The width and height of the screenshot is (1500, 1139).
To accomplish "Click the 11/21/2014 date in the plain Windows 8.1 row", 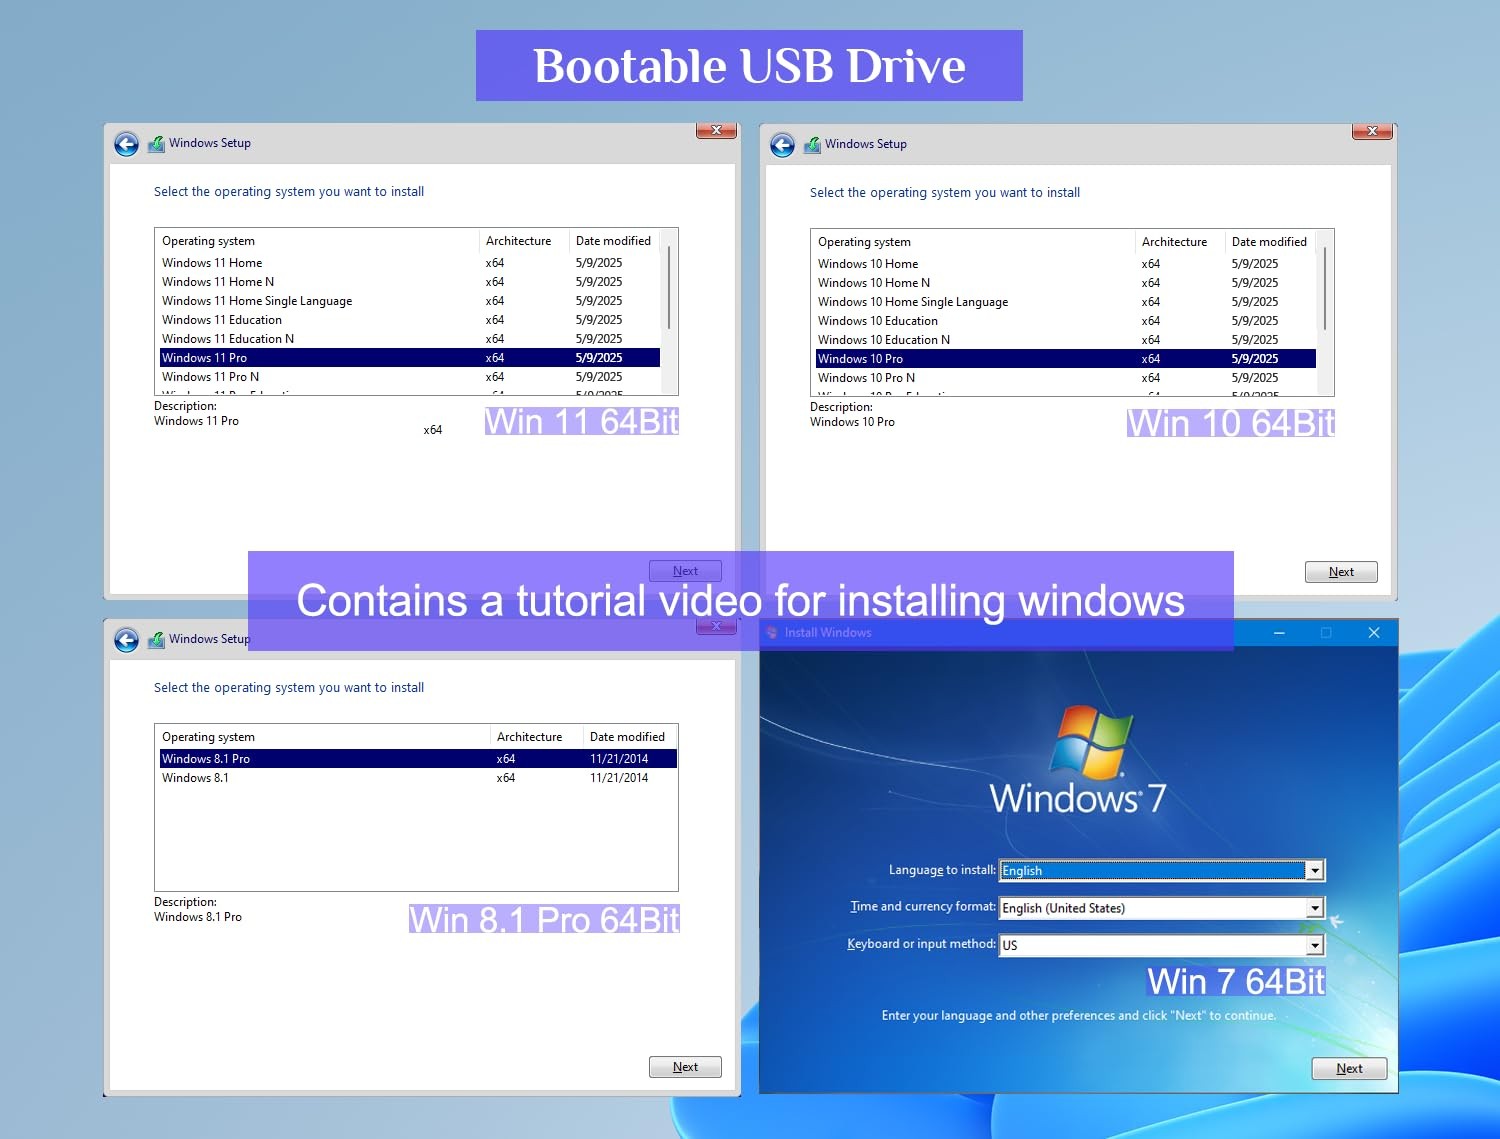I will click(x=619, y=778).
